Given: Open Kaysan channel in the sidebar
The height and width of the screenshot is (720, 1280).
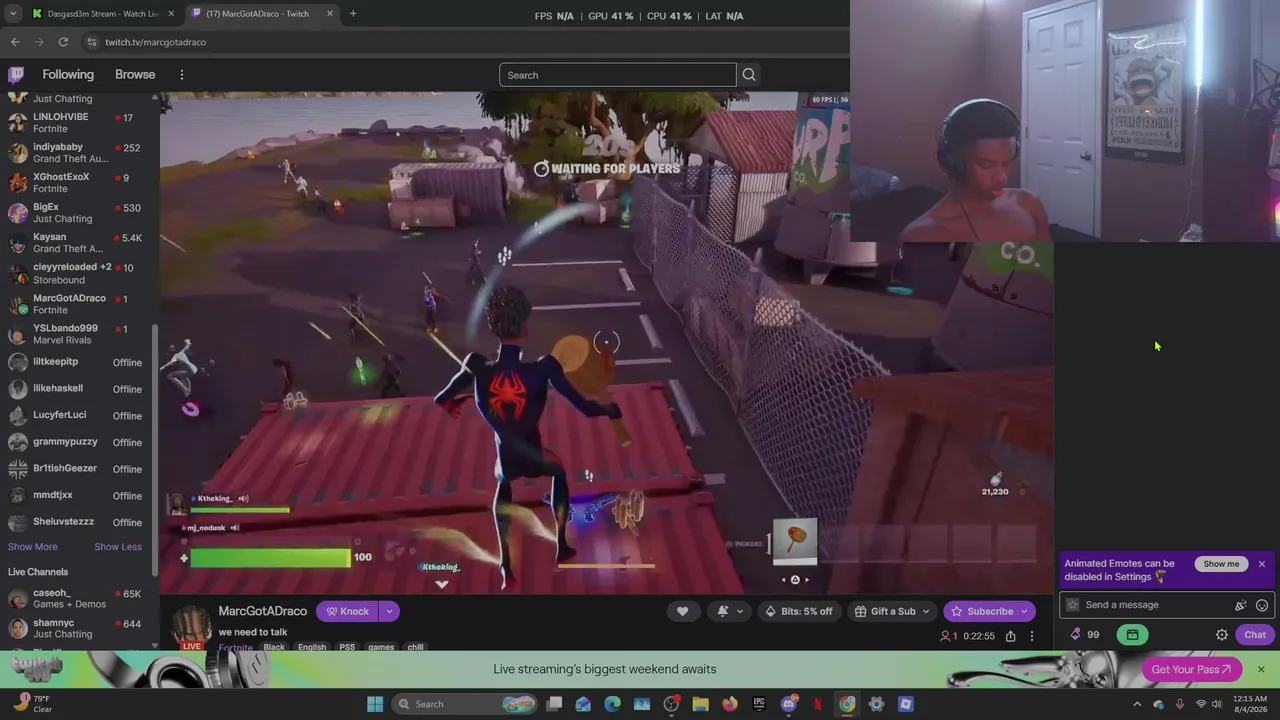Looking at the screenshot, I should click(76, 243).
